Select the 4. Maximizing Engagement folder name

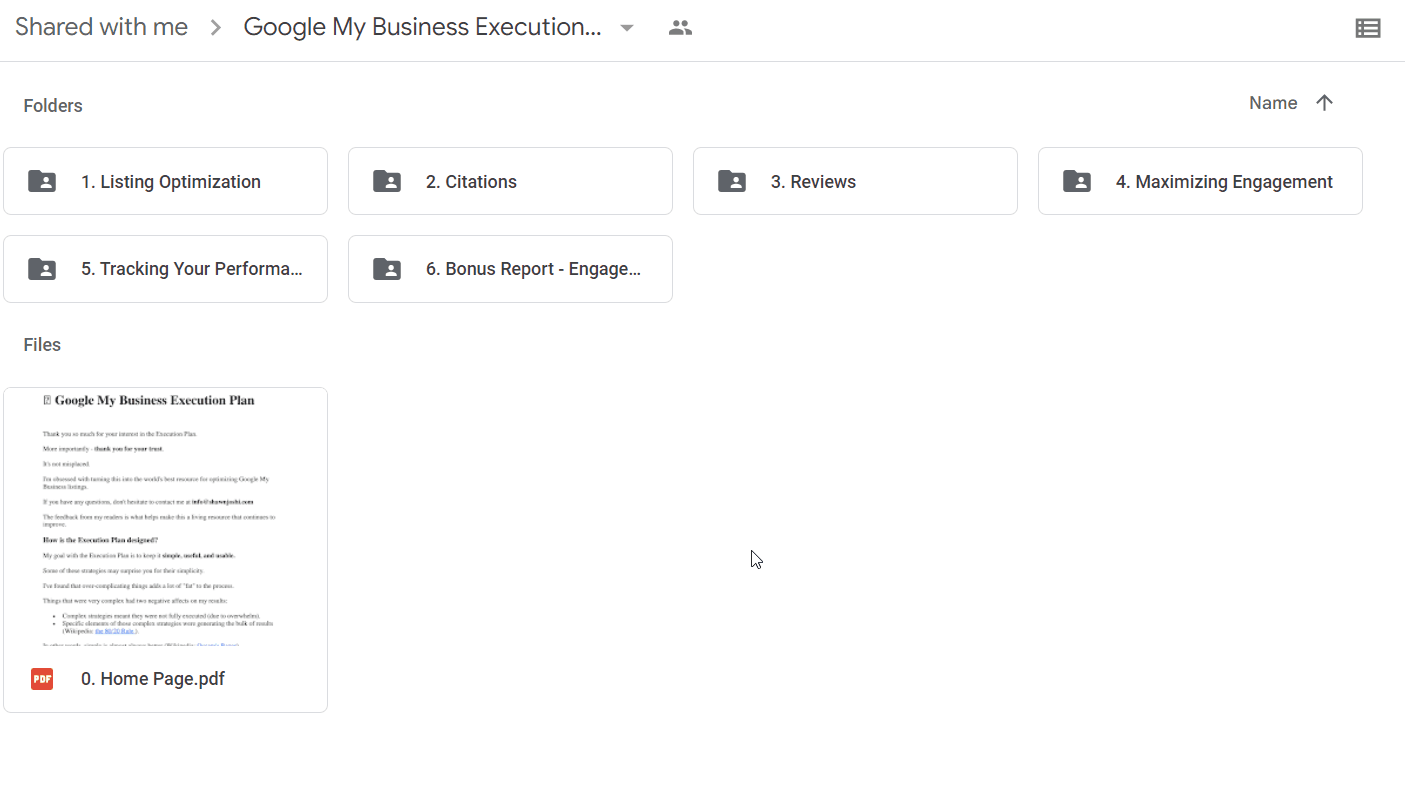click(x=1224, y=182)
